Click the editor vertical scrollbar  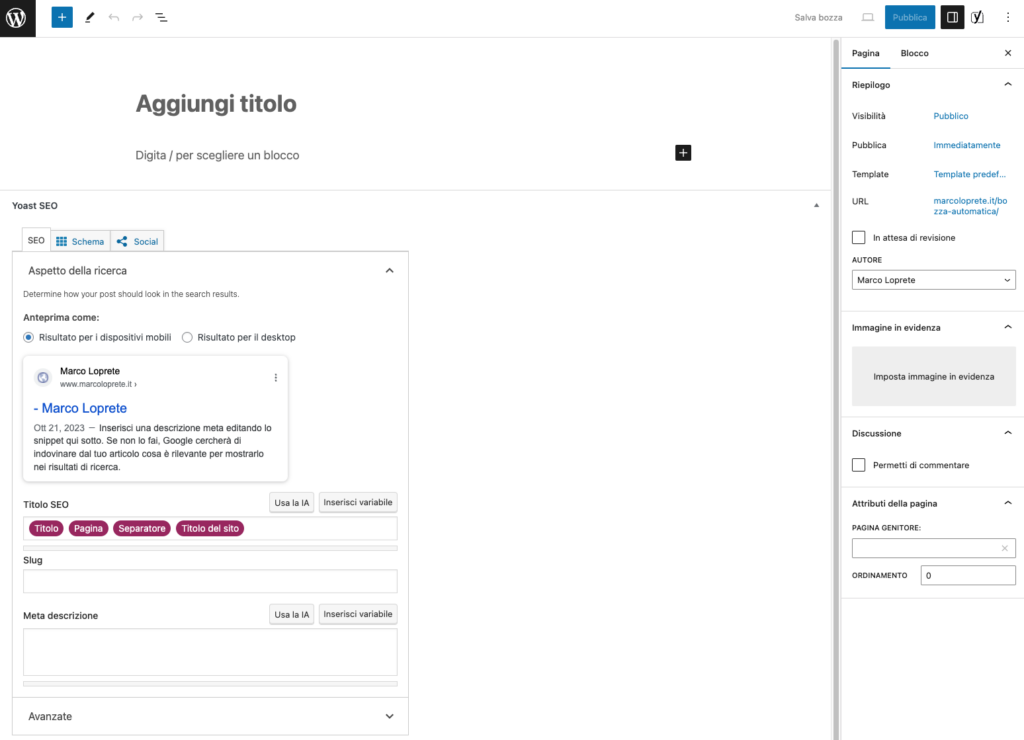coord(836,389)
